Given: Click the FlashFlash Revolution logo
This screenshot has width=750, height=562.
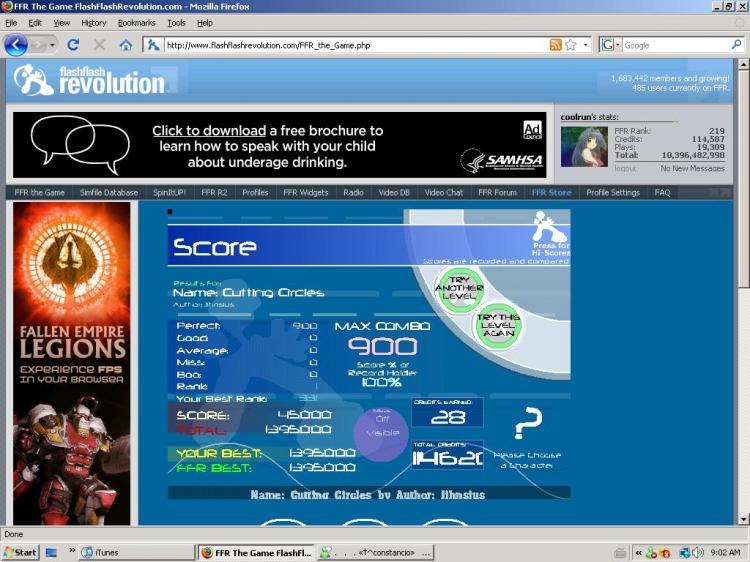Looking at the screenshot, I should pos(89,80).
